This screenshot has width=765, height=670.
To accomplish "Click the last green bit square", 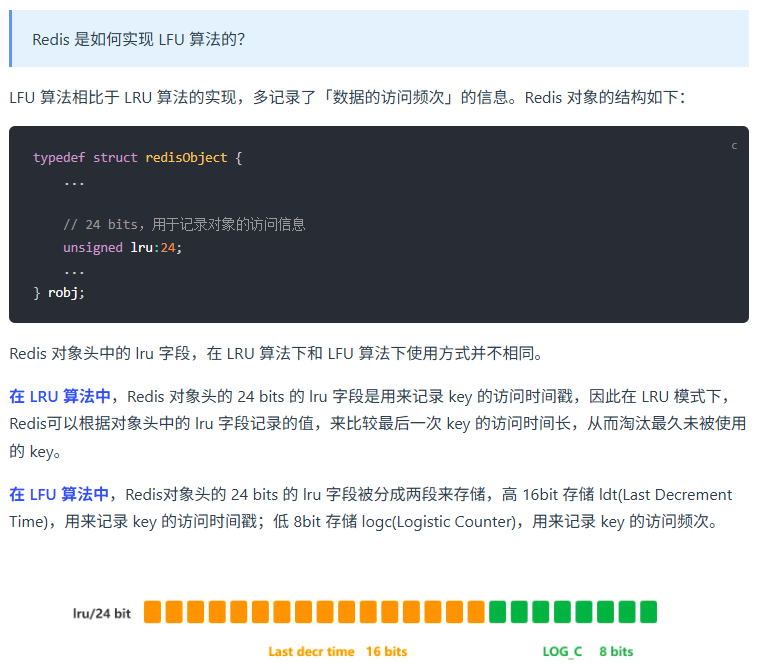I will (x=648, y=612).
